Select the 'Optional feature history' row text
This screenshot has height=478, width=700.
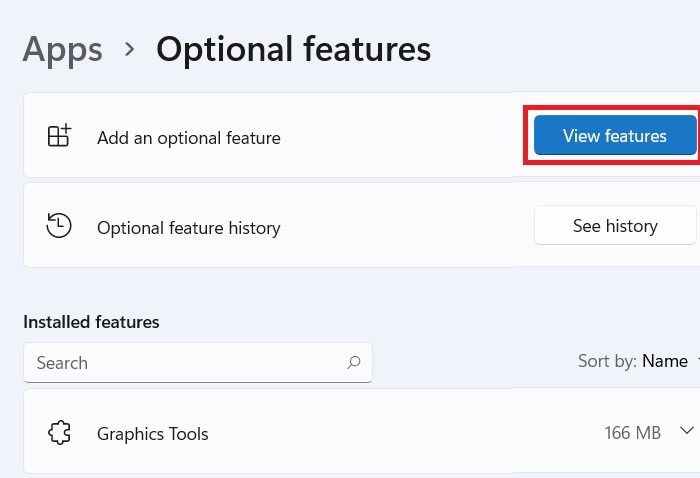point(188,228)
